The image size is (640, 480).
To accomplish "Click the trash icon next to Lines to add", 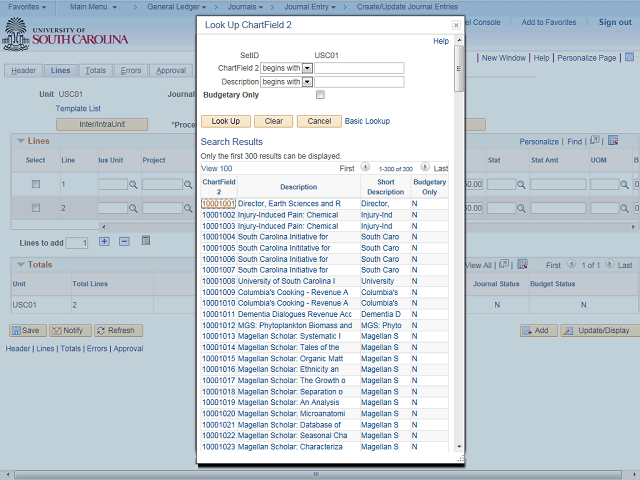I will (x=145, y=242).
